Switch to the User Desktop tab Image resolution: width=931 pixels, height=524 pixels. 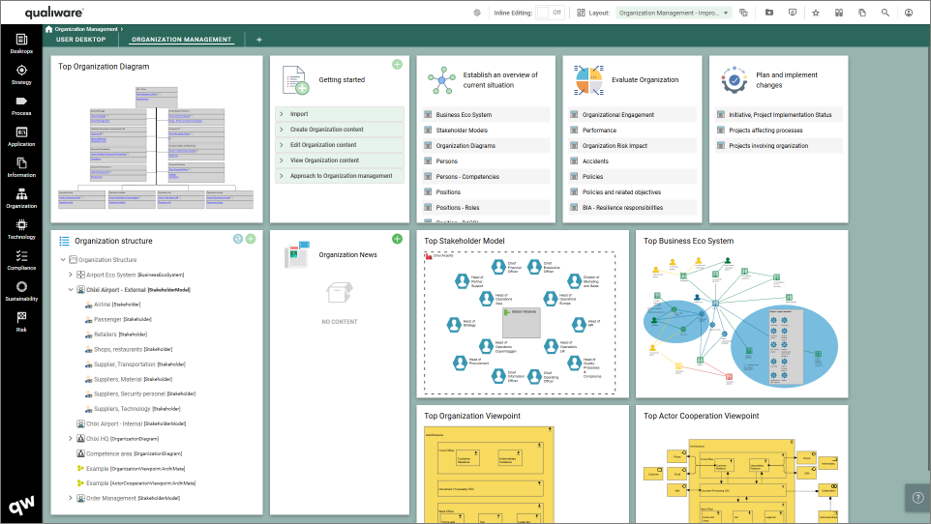[x=81, y=40]
